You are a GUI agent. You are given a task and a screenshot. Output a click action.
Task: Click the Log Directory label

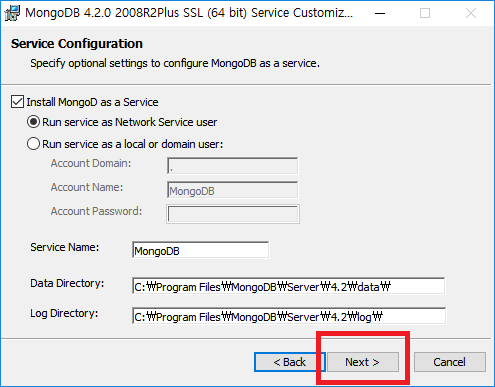pos(64,313)
